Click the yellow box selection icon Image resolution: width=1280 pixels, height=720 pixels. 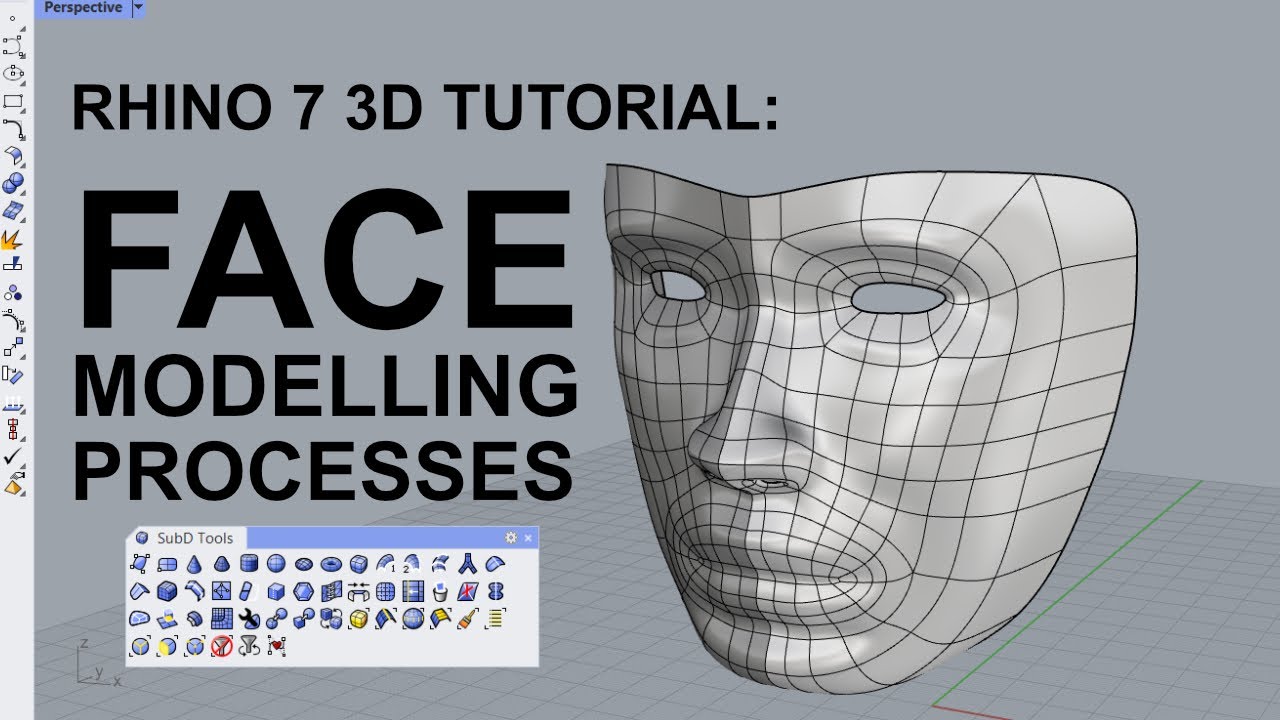(358, 619)
